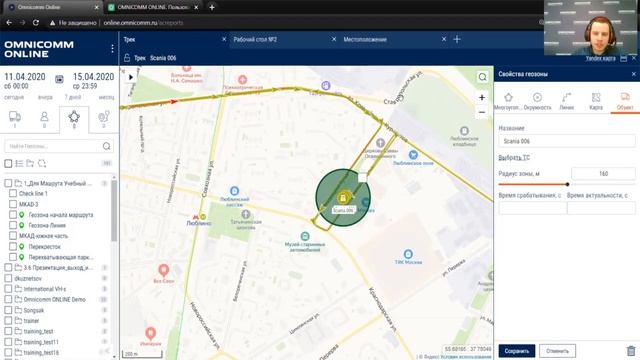Select the 7 дней quick period
The width and height of the screenshot is (640, 360).
coord(73,98)
